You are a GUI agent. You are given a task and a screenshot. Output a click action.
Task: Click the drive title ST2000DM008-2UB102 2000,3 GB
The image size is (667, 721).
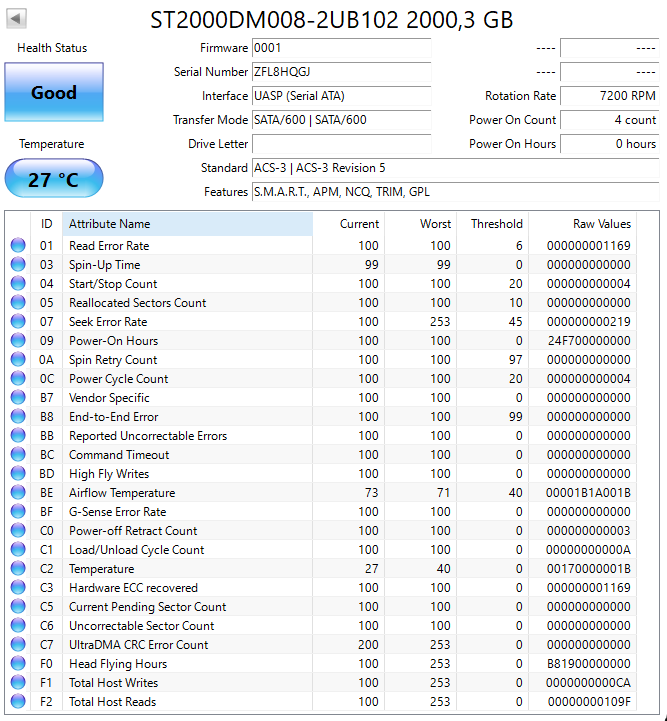pyautogui.click(x=331, y=20)
